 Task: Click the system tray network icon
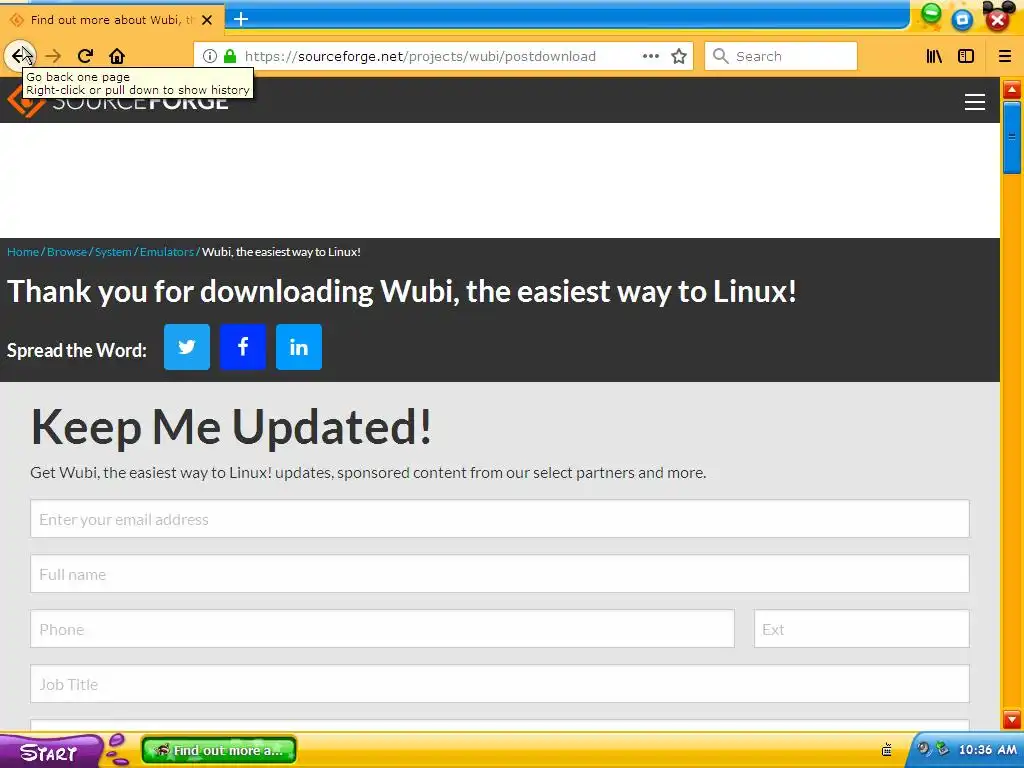[x=942, y=749]
